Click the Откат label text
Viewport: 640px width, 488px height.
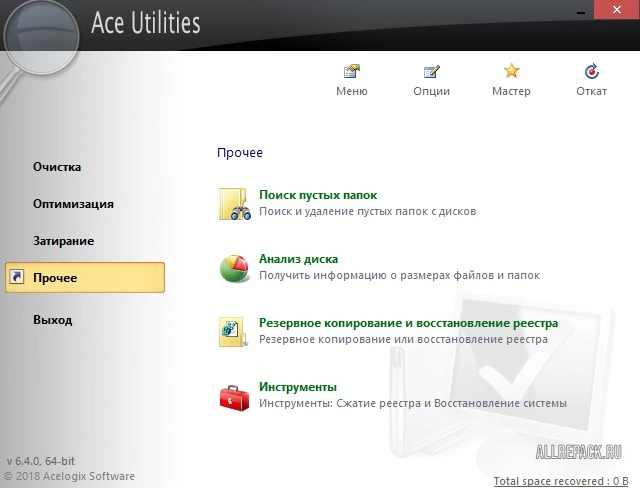(x=591, y=91)
